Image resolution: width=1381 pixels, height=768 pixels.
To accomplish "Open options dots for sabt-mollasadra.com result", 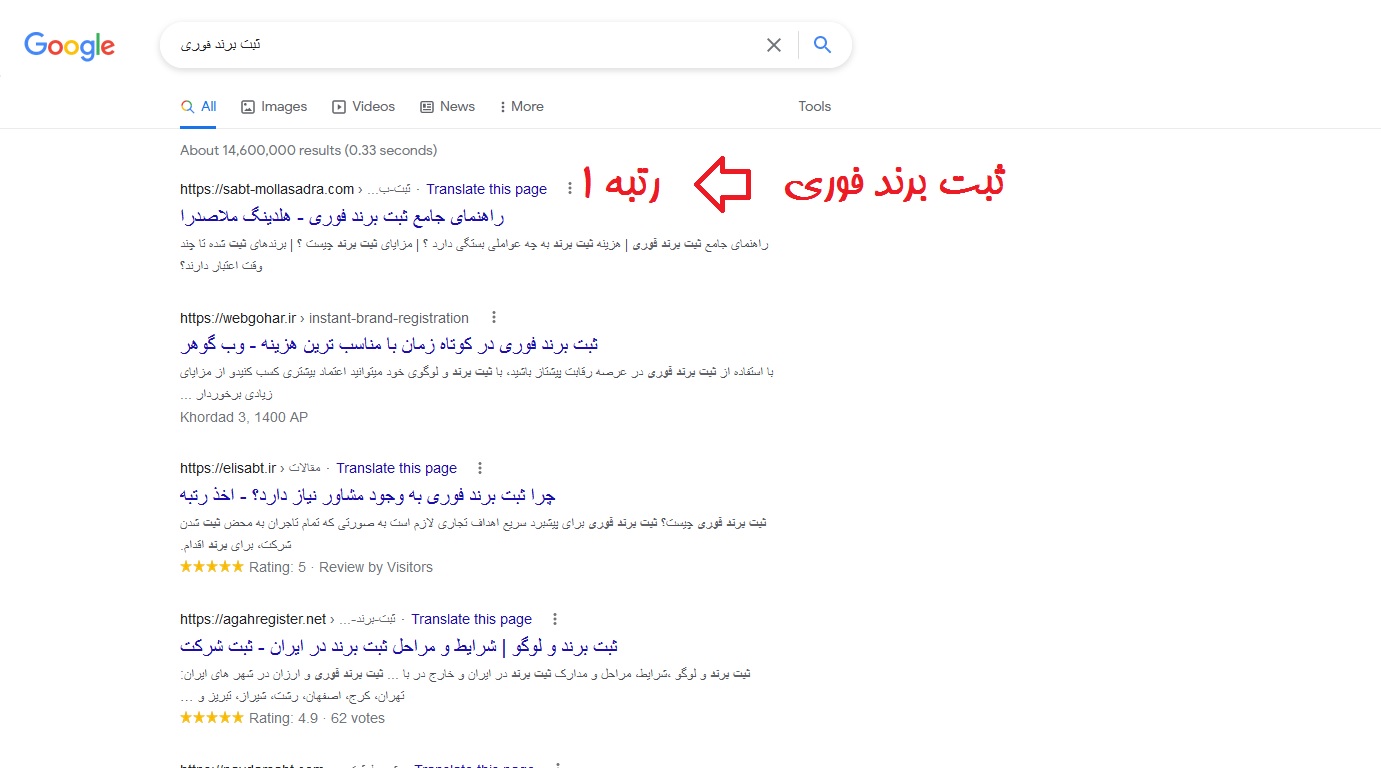I will (x=570, y=188).
